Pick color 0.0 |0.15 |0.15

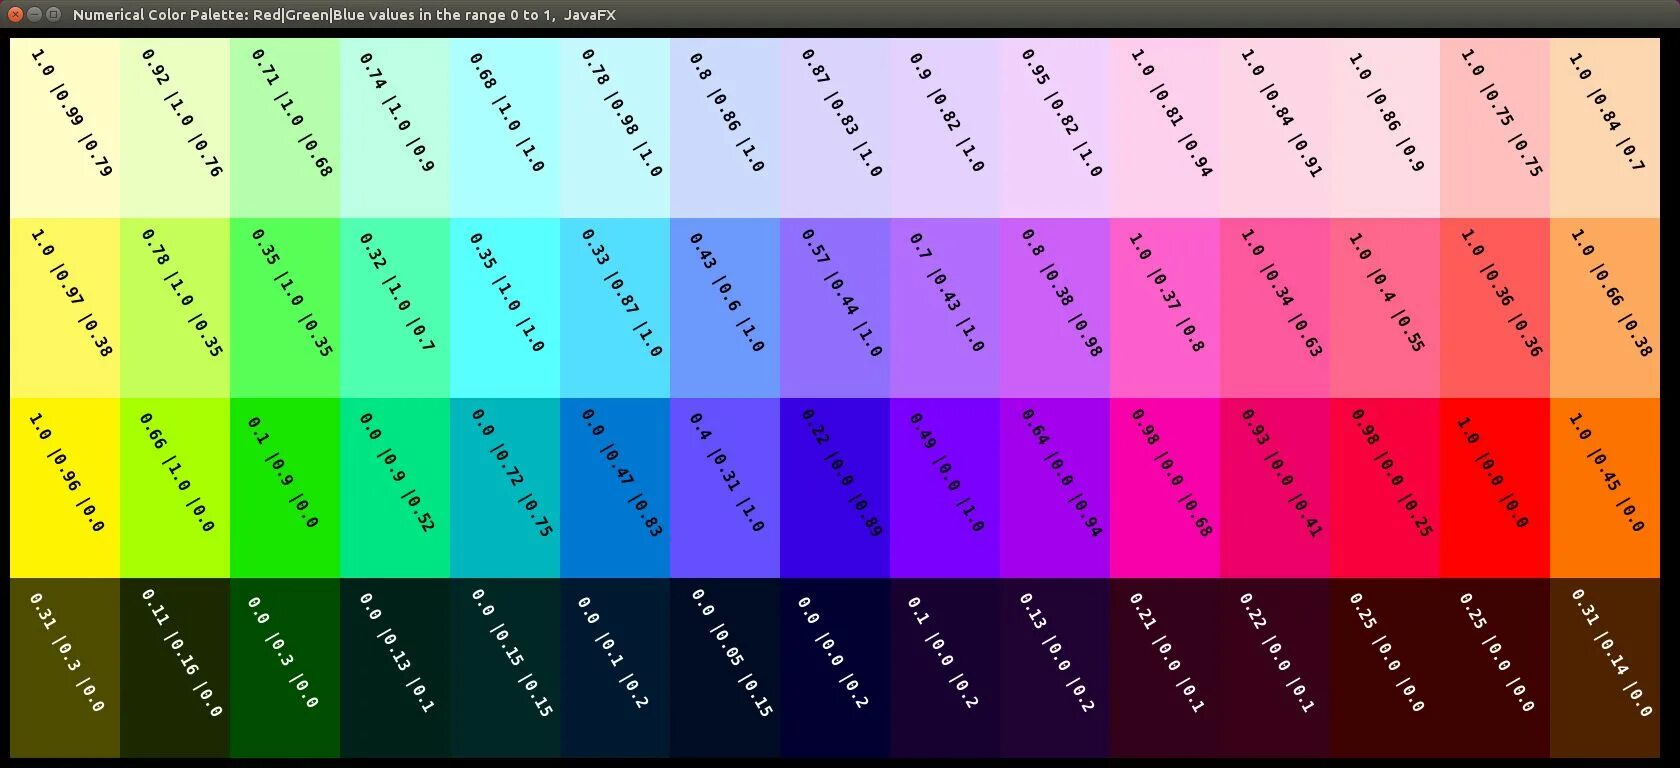pyautogui.click(x=505, y=668)
